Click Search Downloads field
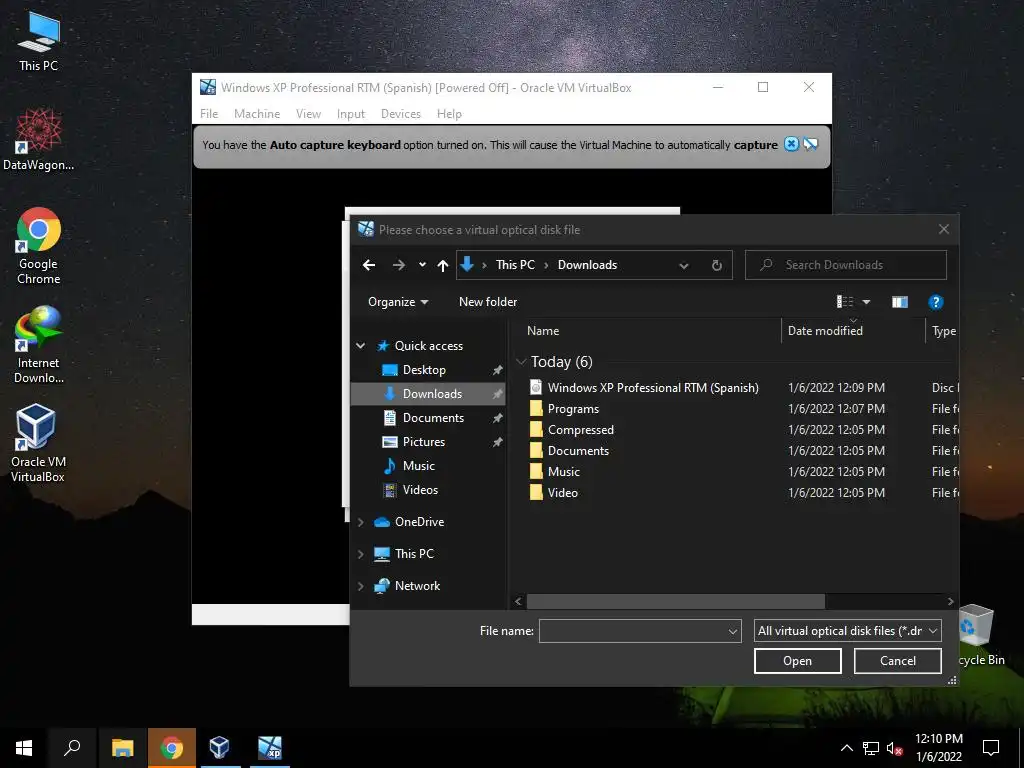Image resolution: width=1024 pixels, height=768 pixels. (846, 265)
